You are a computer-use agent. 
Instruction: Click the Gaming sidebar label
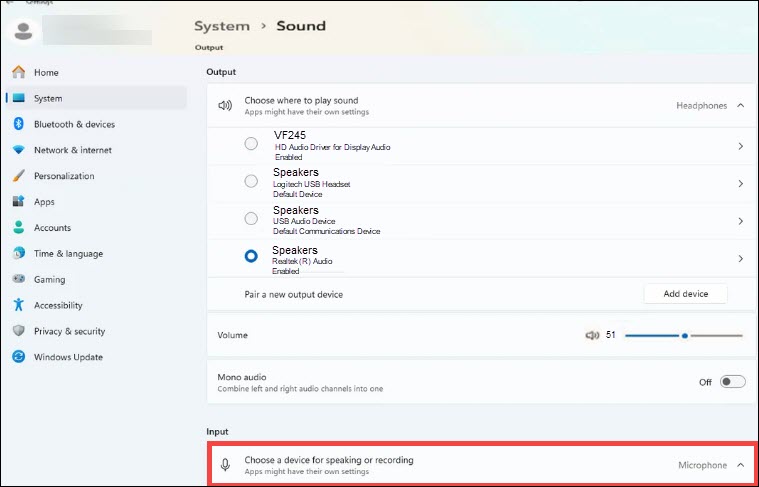[x=49, y=280]
